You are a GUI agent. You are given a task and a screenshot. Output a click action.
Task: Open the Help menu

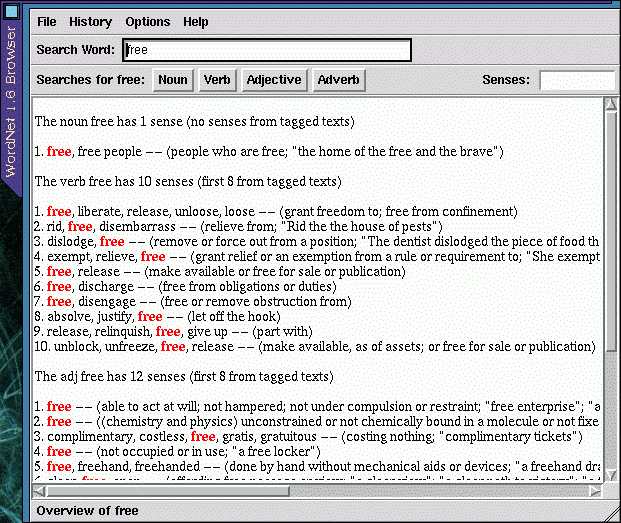pos(196,22)
